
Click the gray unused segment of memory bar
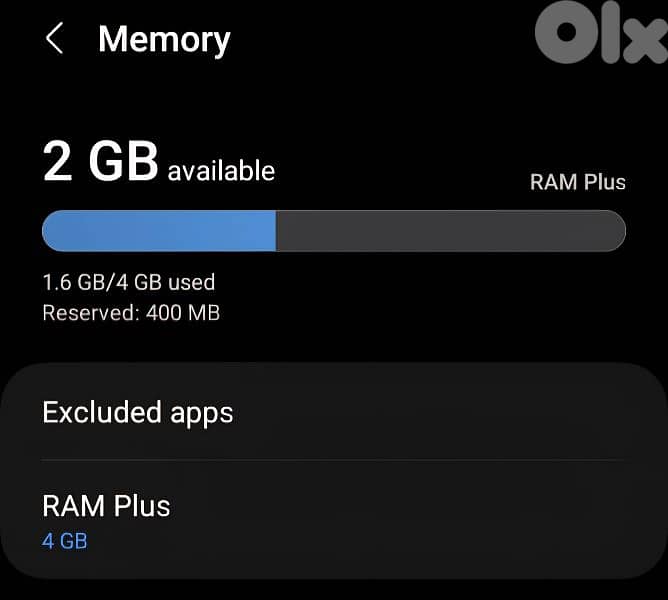tap(451, 231)
